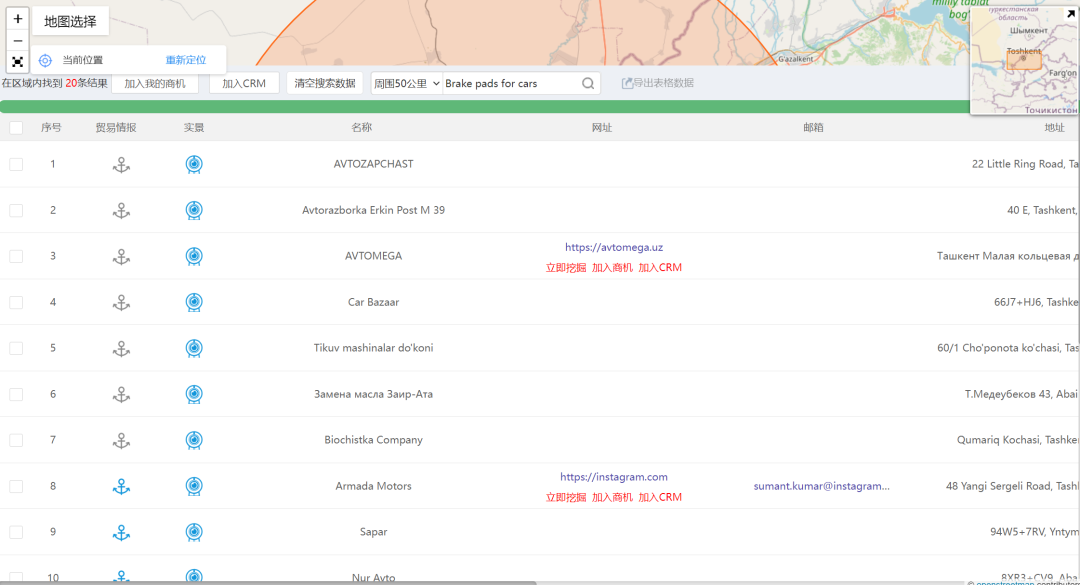Click the Car Bazaar name cell
1080x585 pixels.
click(373, 302)
